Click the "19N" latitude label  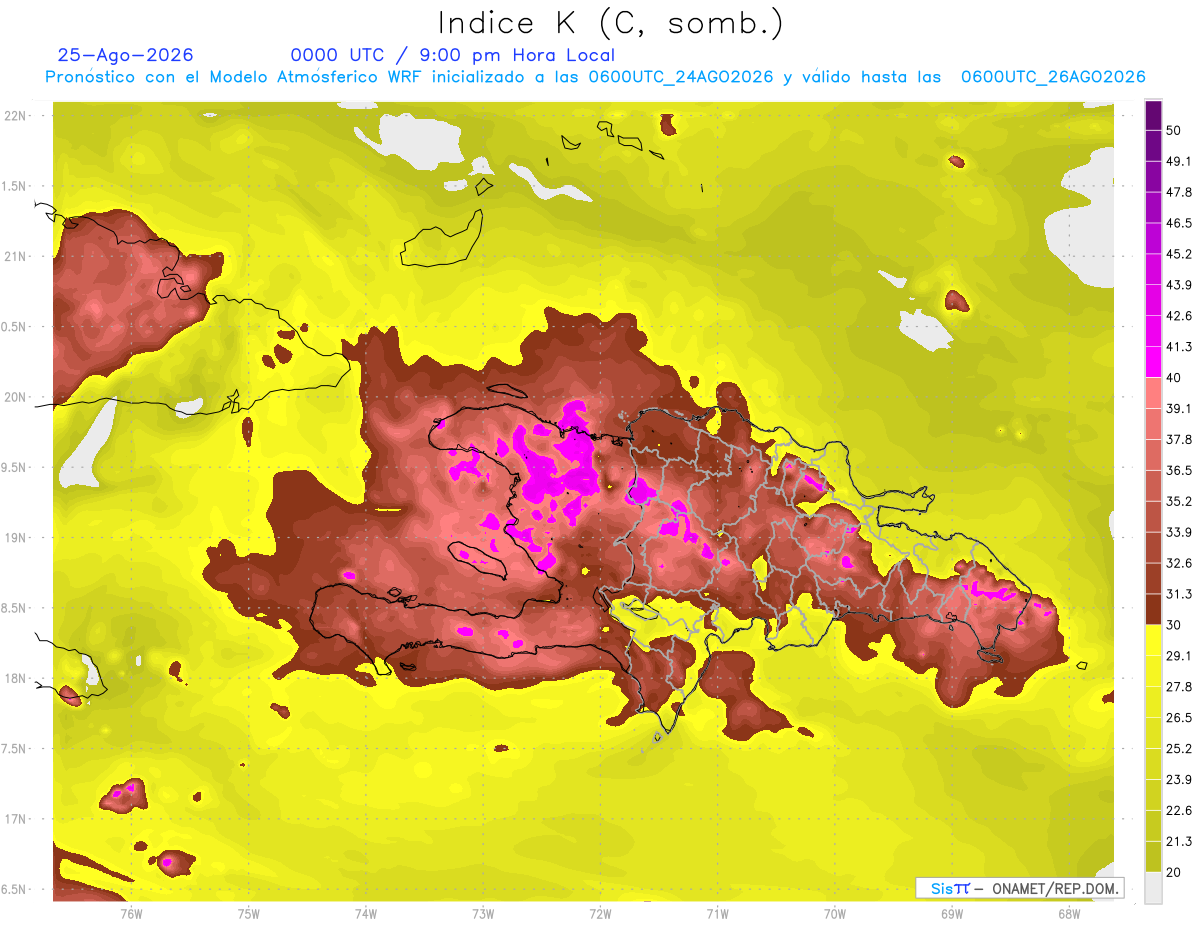16,538
